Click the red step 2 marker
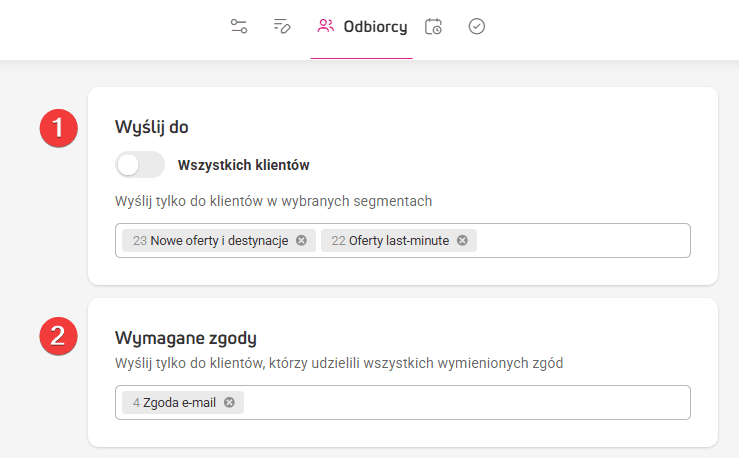Screen dimensions: 739x458 coord(58,336)
